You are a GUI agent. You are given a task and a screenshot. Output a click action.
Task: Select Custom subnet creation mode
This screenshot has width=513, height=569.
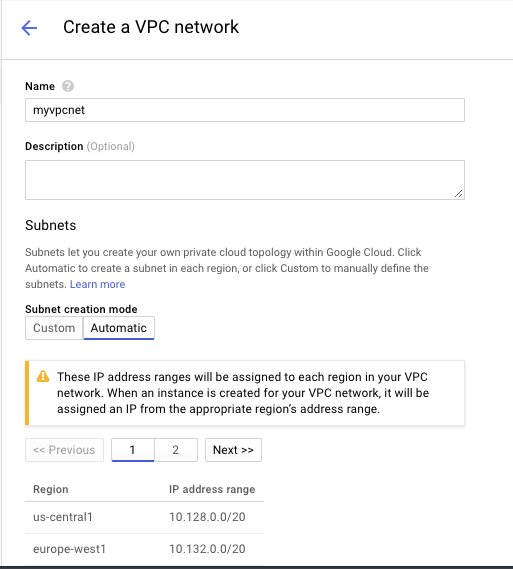coord(54,328)
